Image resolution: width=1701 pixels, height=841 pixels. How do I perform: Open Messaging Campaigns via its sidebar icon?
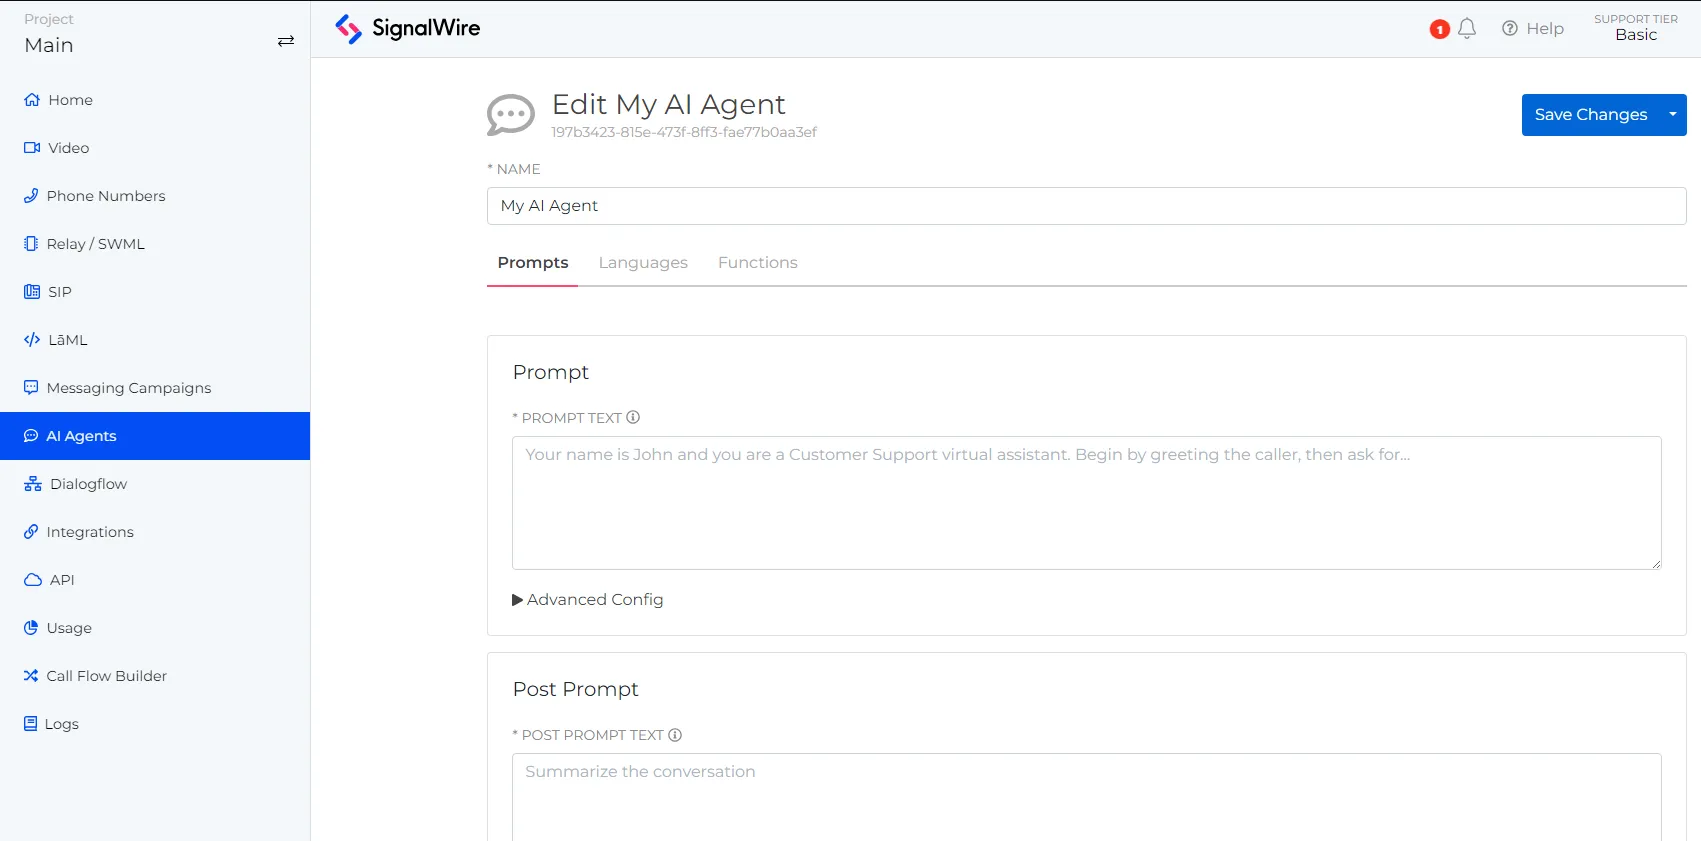coord(31,387)
